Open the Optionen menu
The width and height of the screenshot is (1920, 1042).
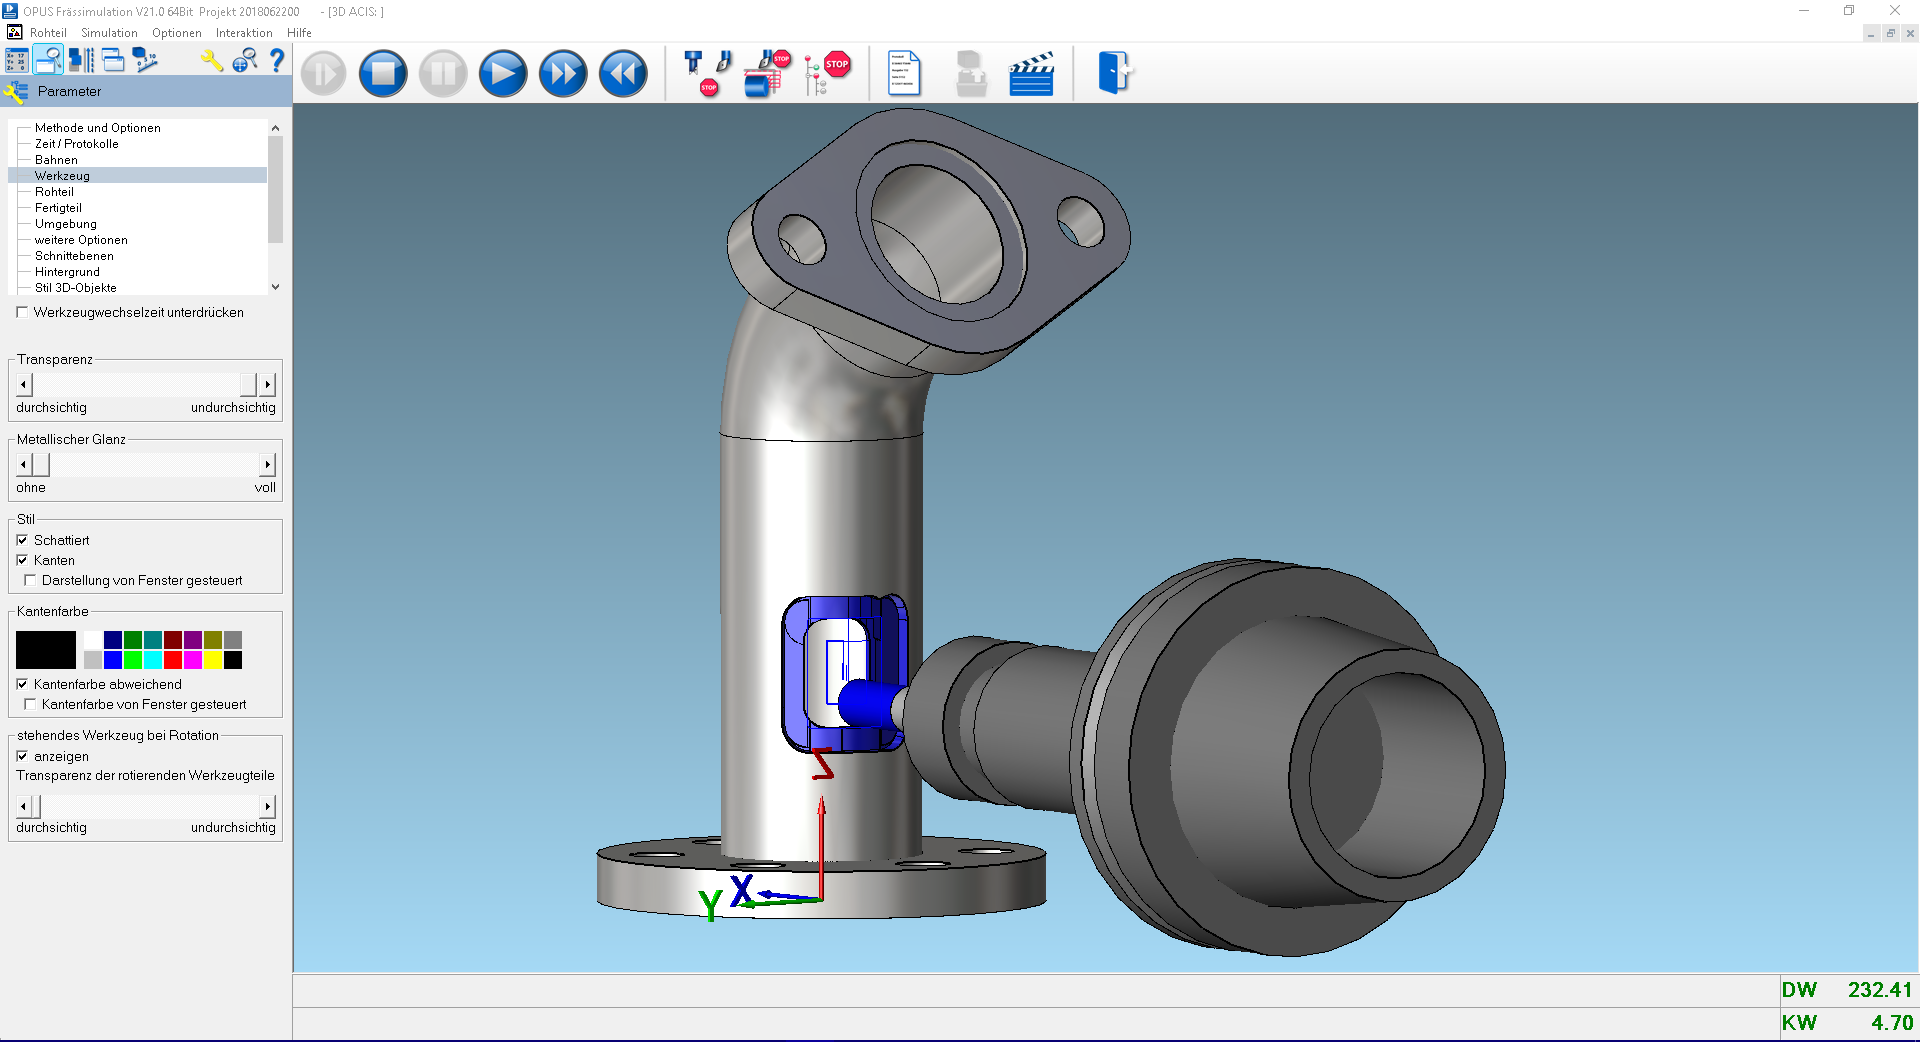click(x=177, y=33)
